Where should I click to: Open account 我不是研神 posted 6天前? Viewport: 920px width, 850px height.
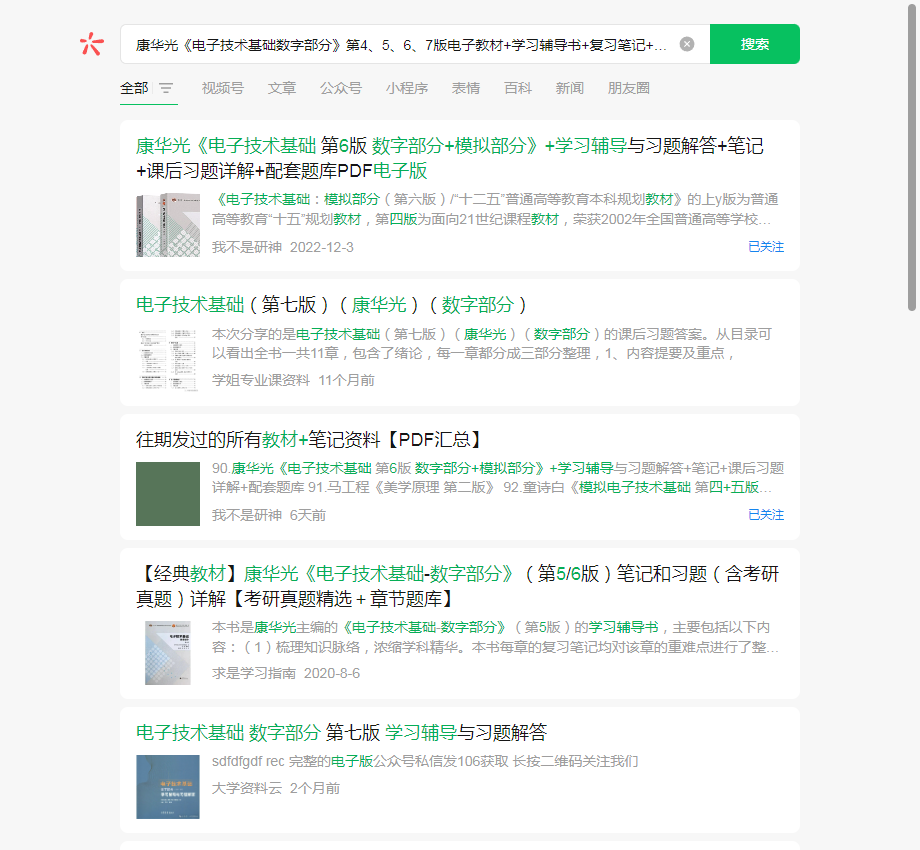click(x=246, y=515)
